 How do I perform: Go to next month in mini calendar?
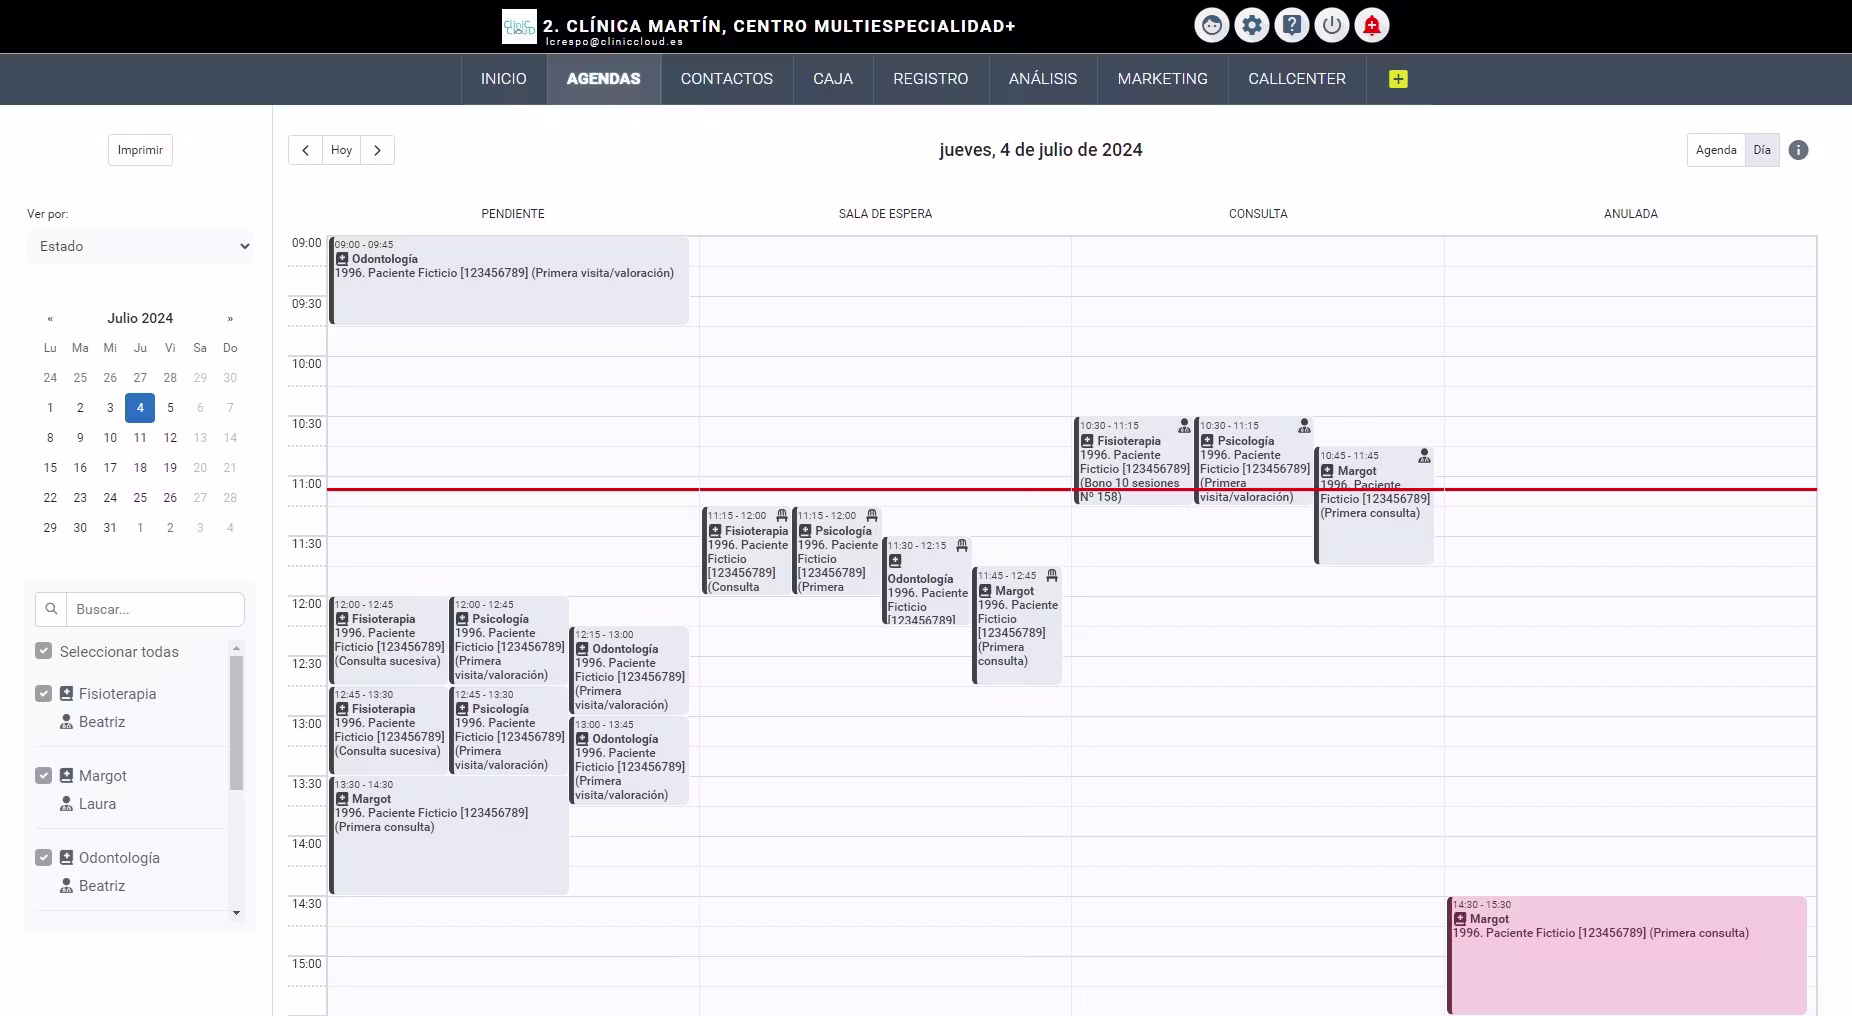point(230,318)
